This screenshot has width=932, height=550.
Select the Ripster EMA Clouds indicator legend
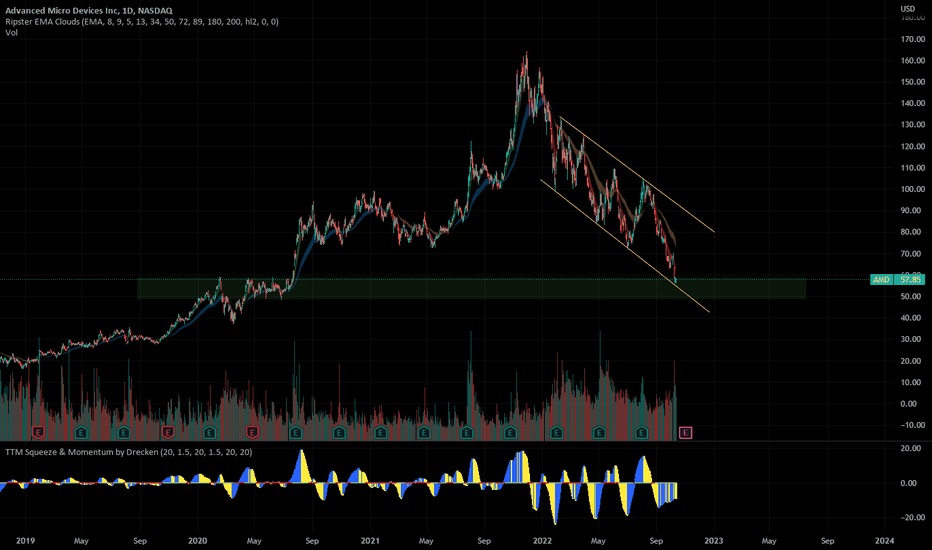tap(141, 21)
